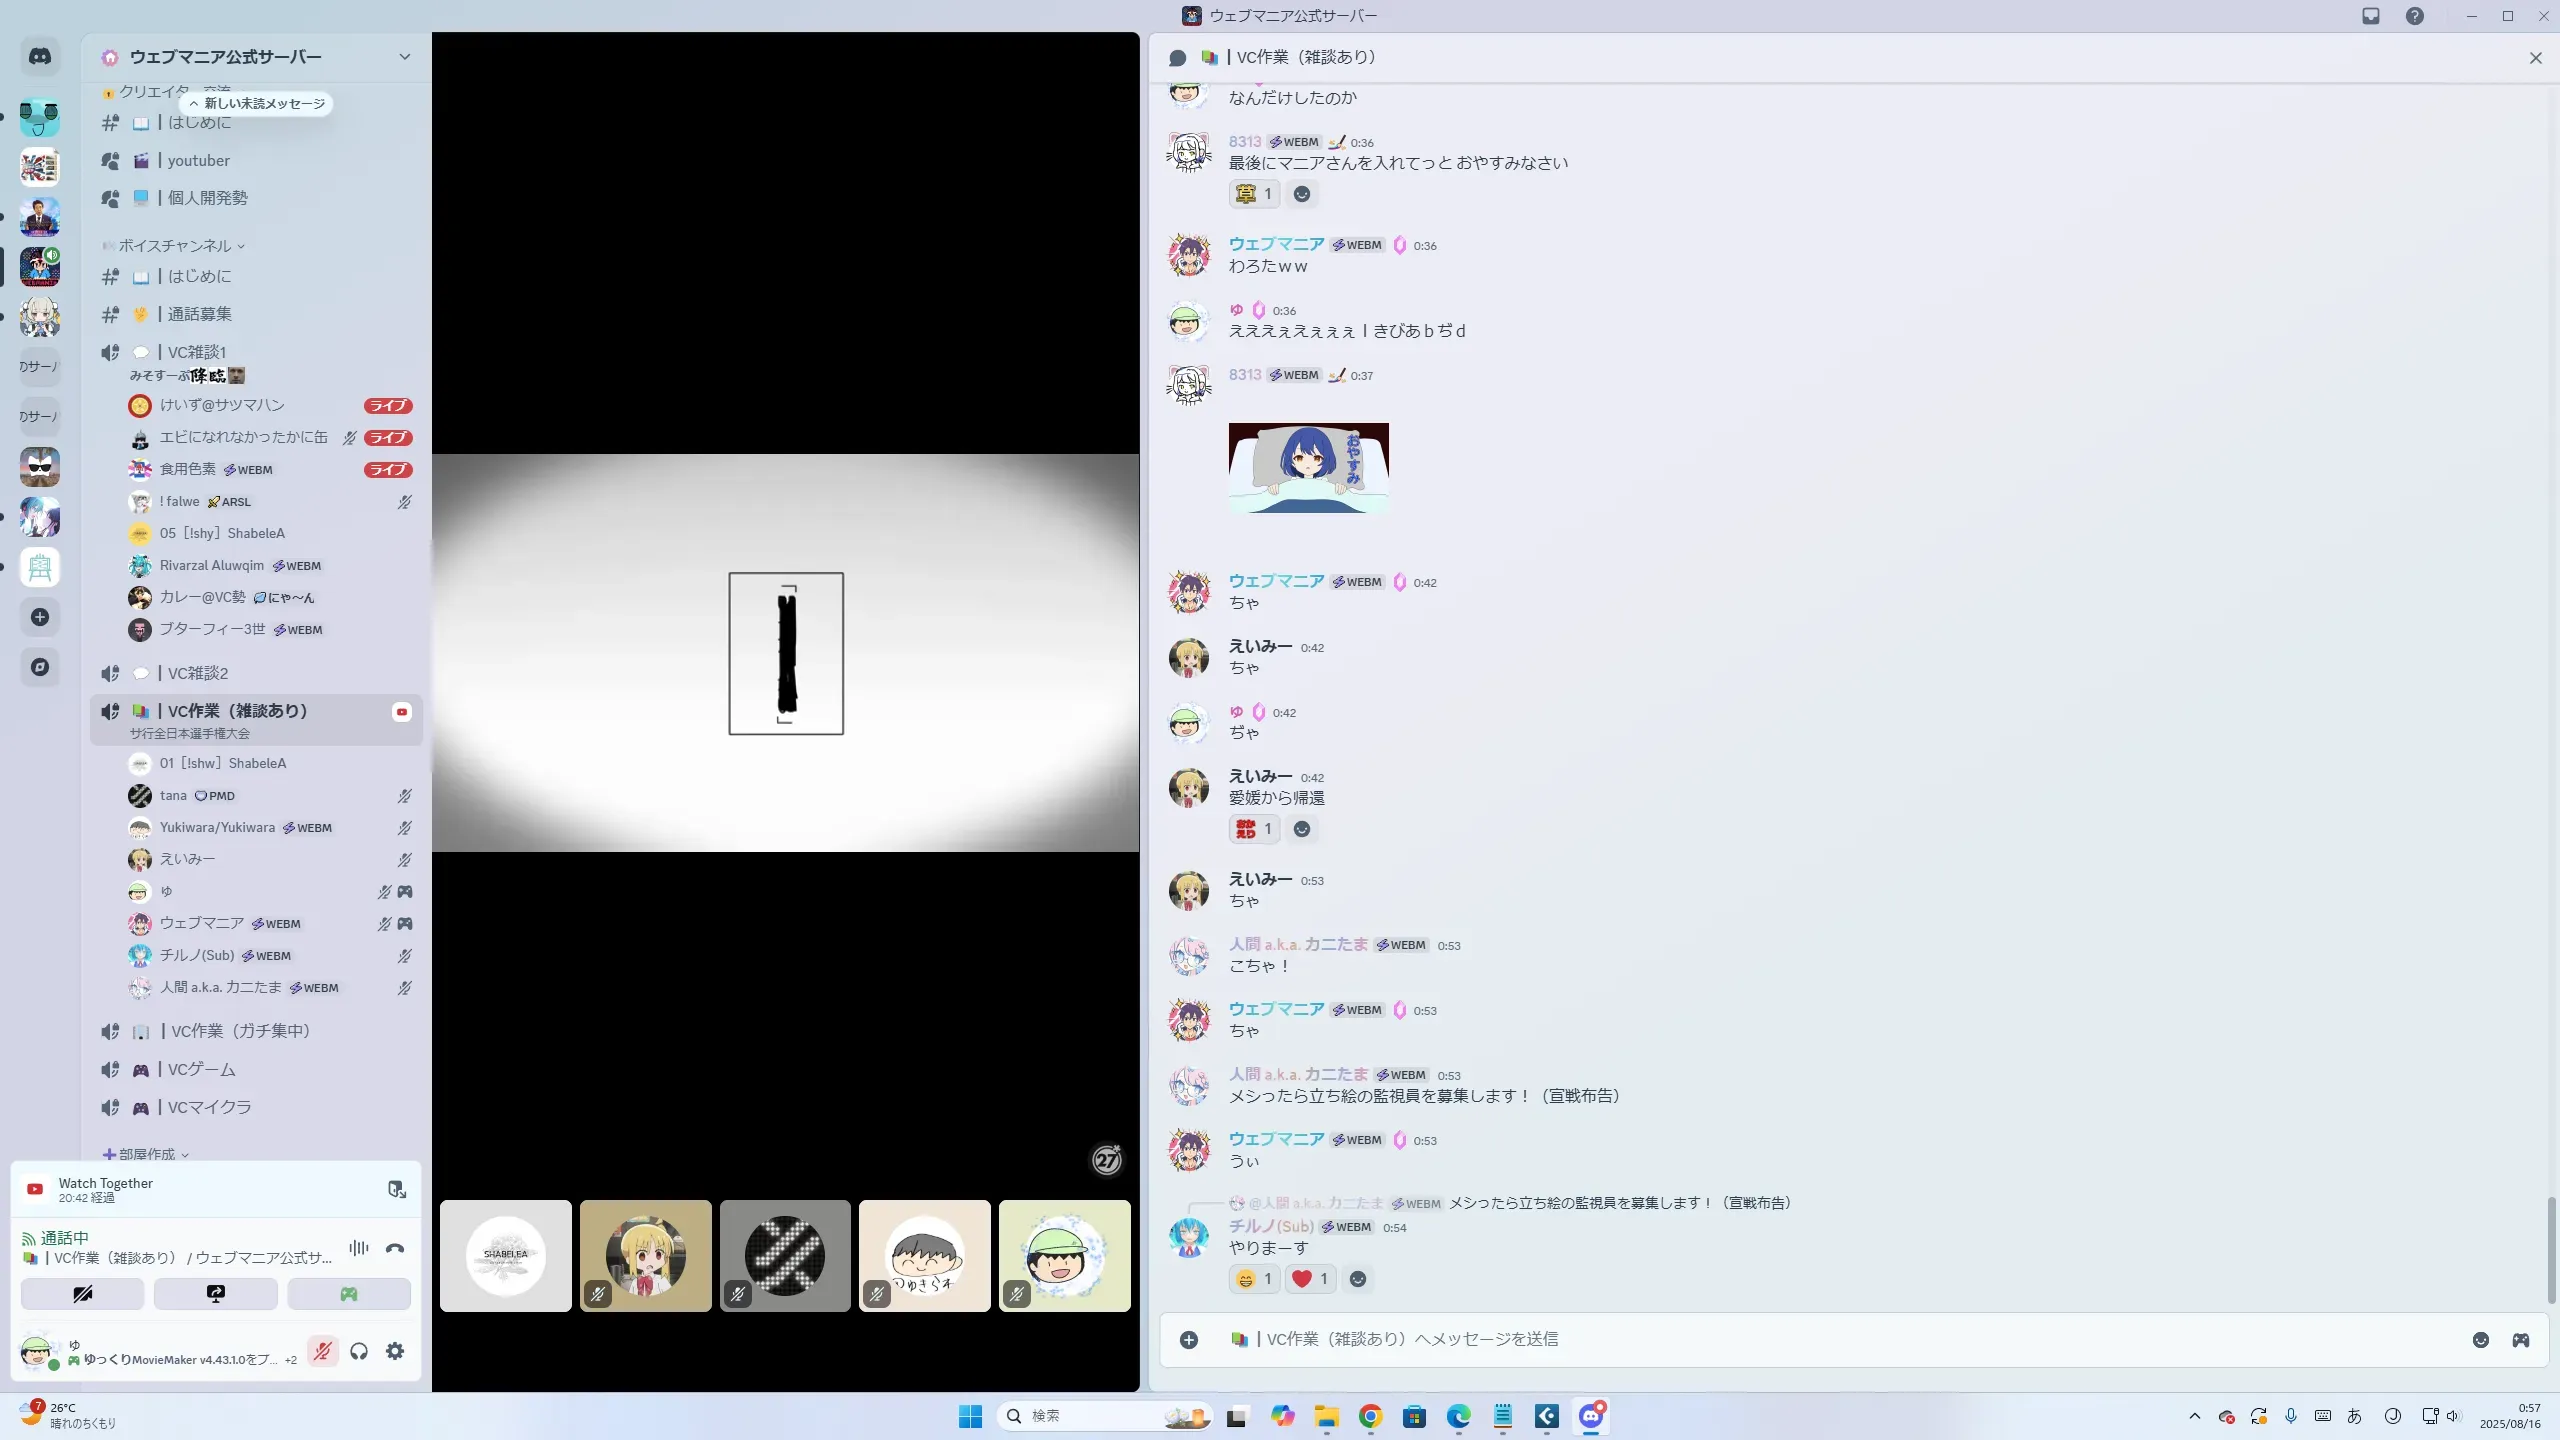Open Discord home direct messages

(x=40, y=57)
